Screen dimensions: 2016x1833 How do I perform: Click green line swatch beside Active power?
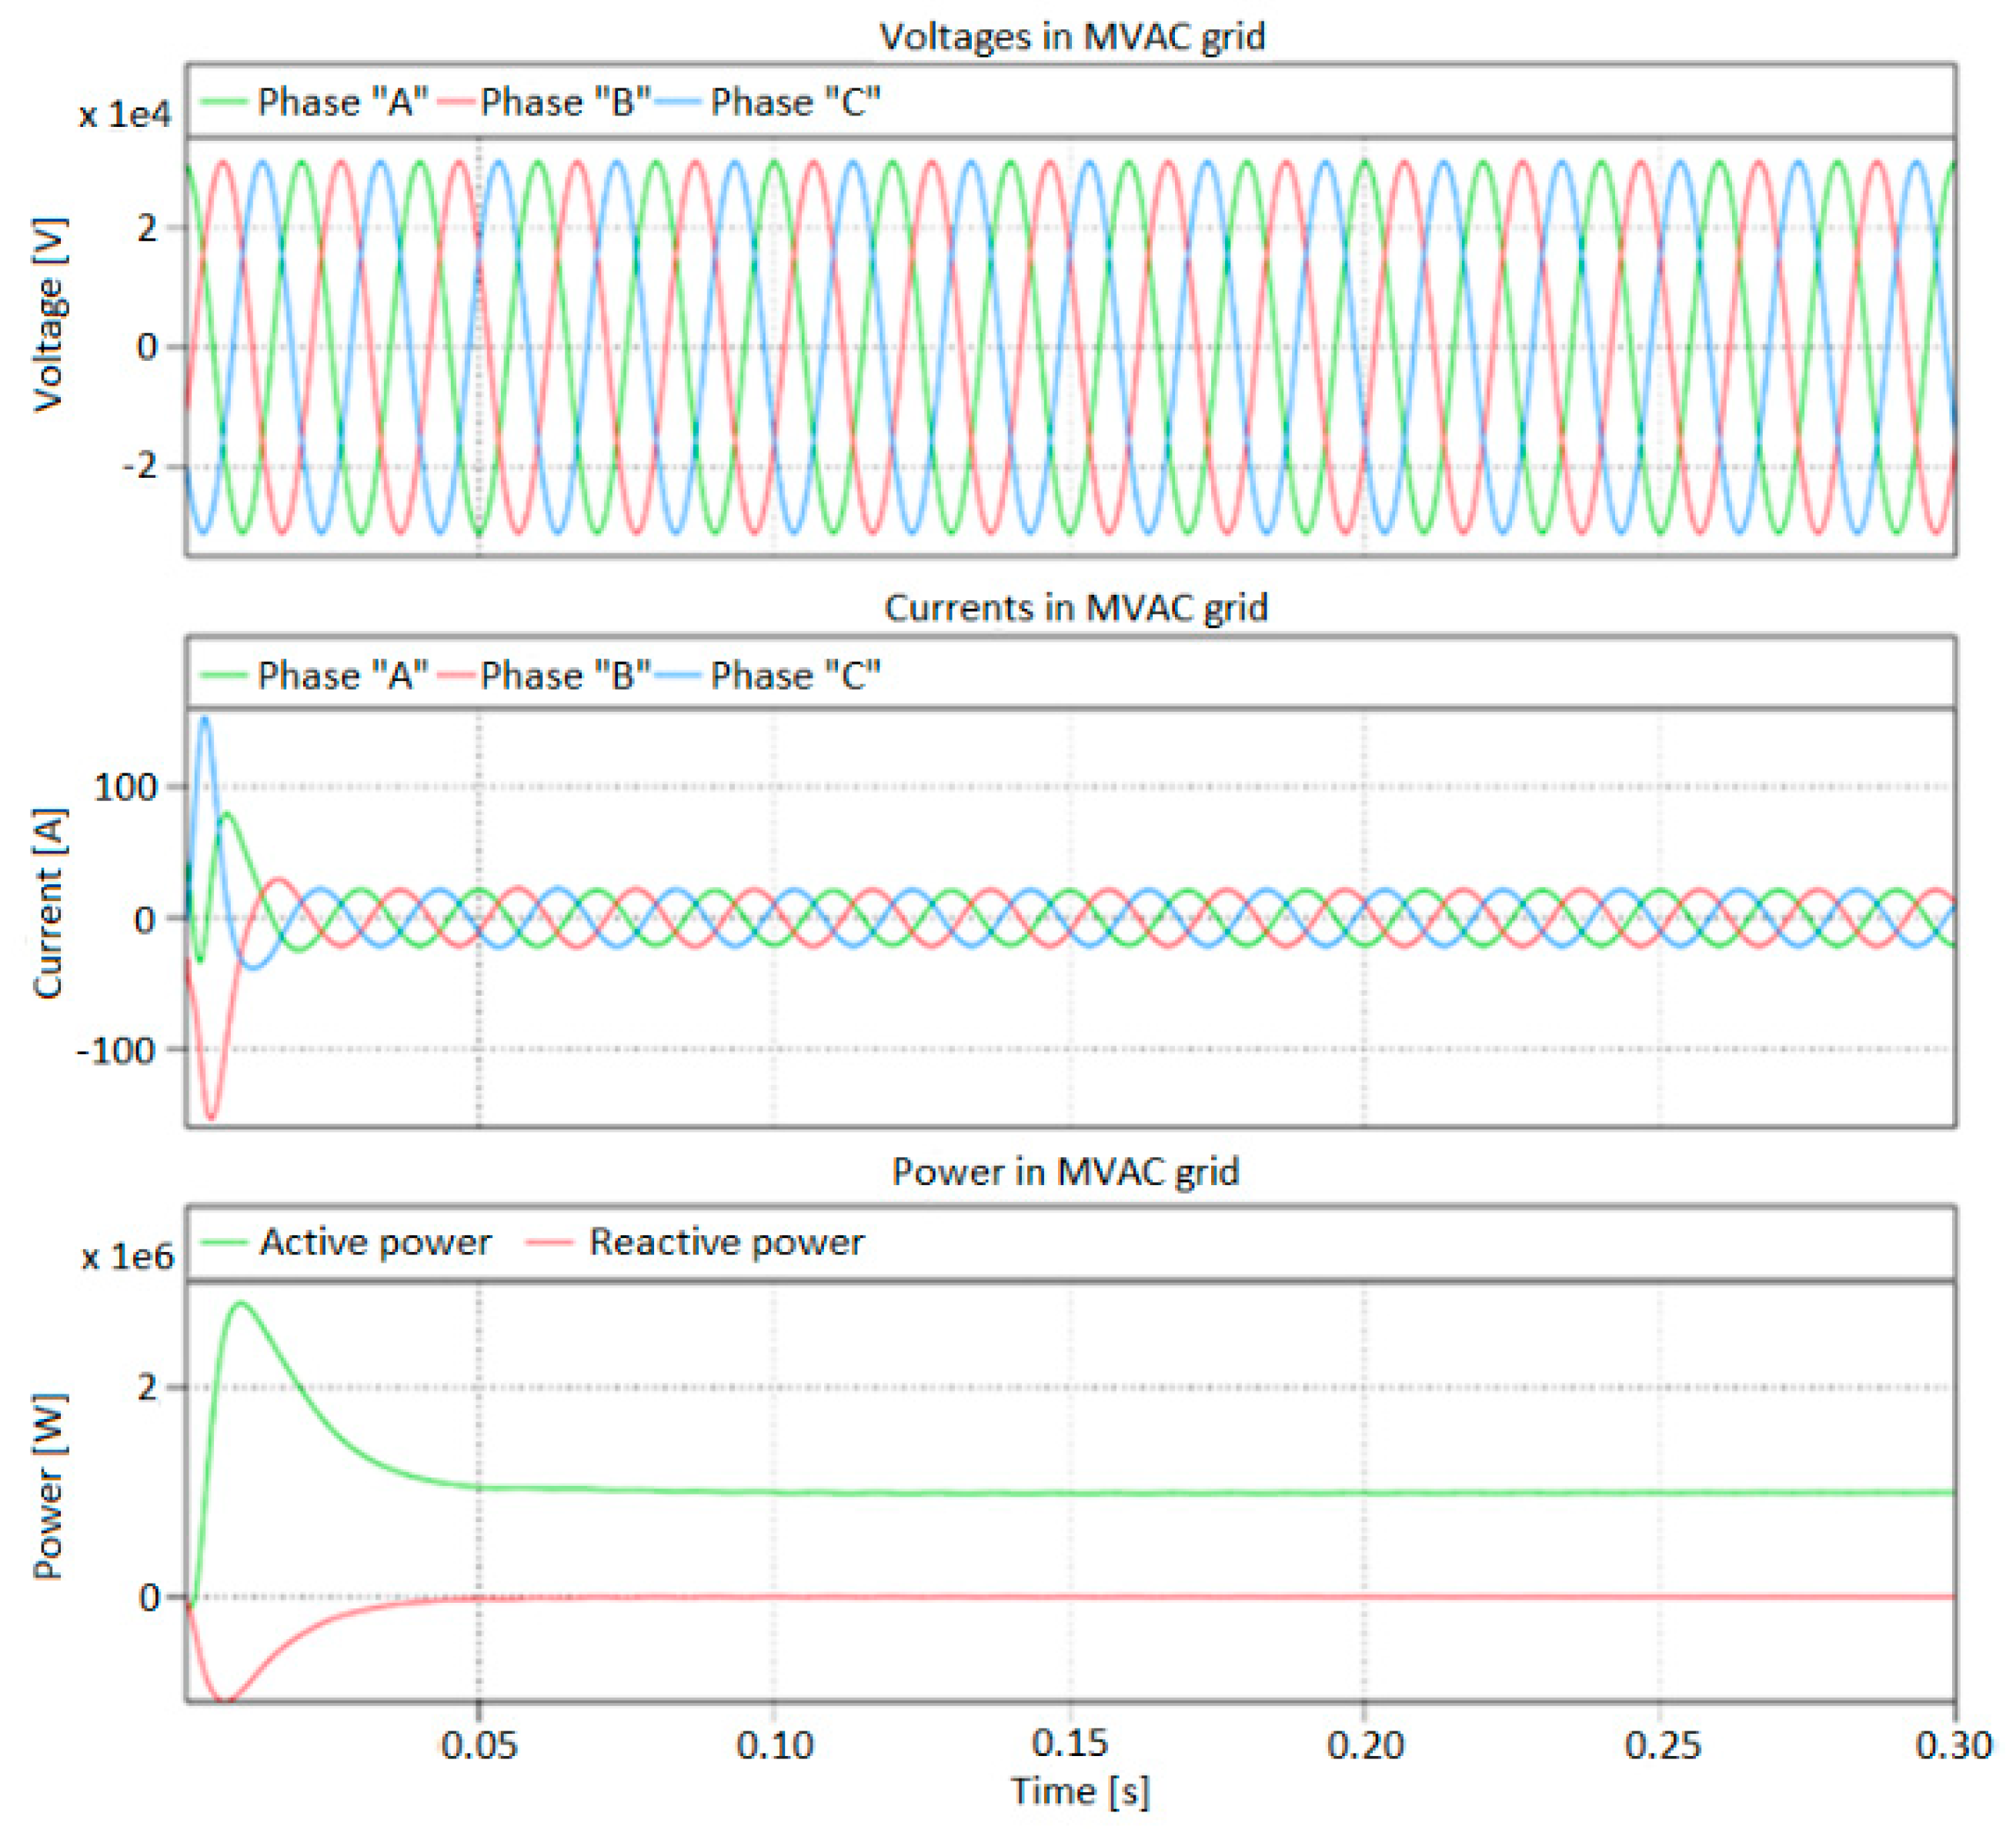[x=223, y=1242]
